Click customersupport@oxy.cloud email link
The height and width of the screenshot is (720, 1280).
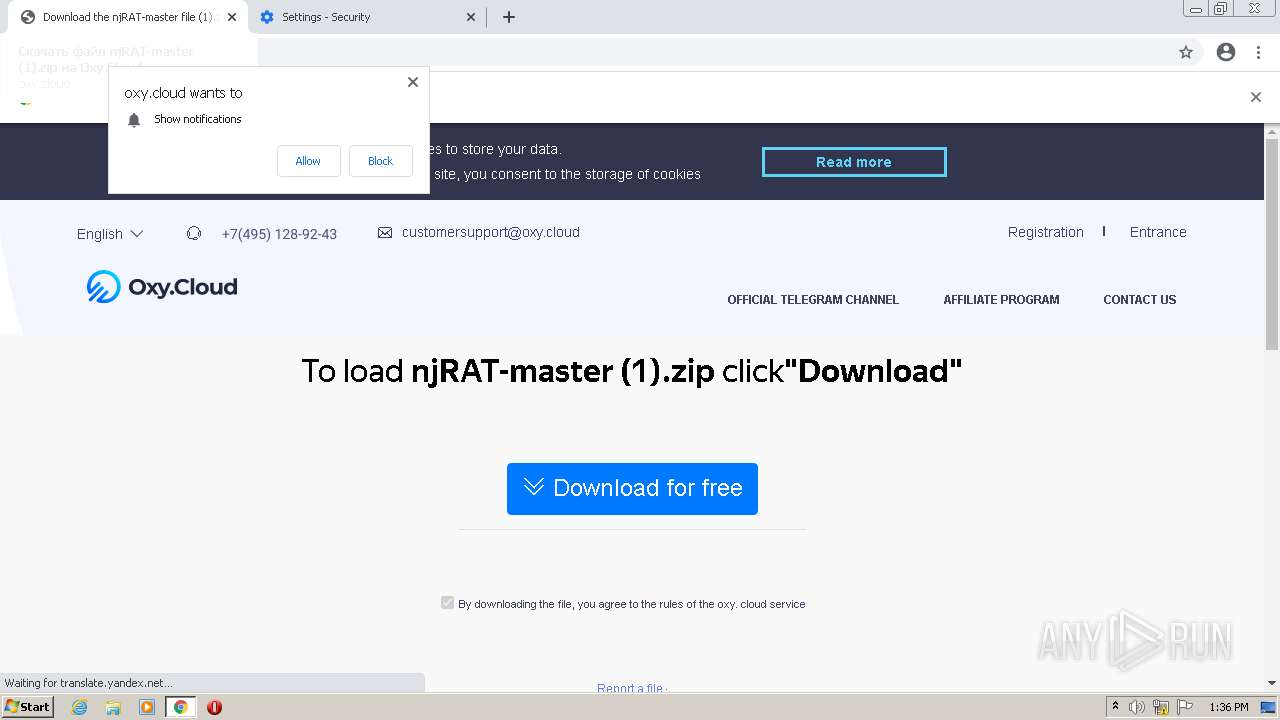(x=490, y=232)
